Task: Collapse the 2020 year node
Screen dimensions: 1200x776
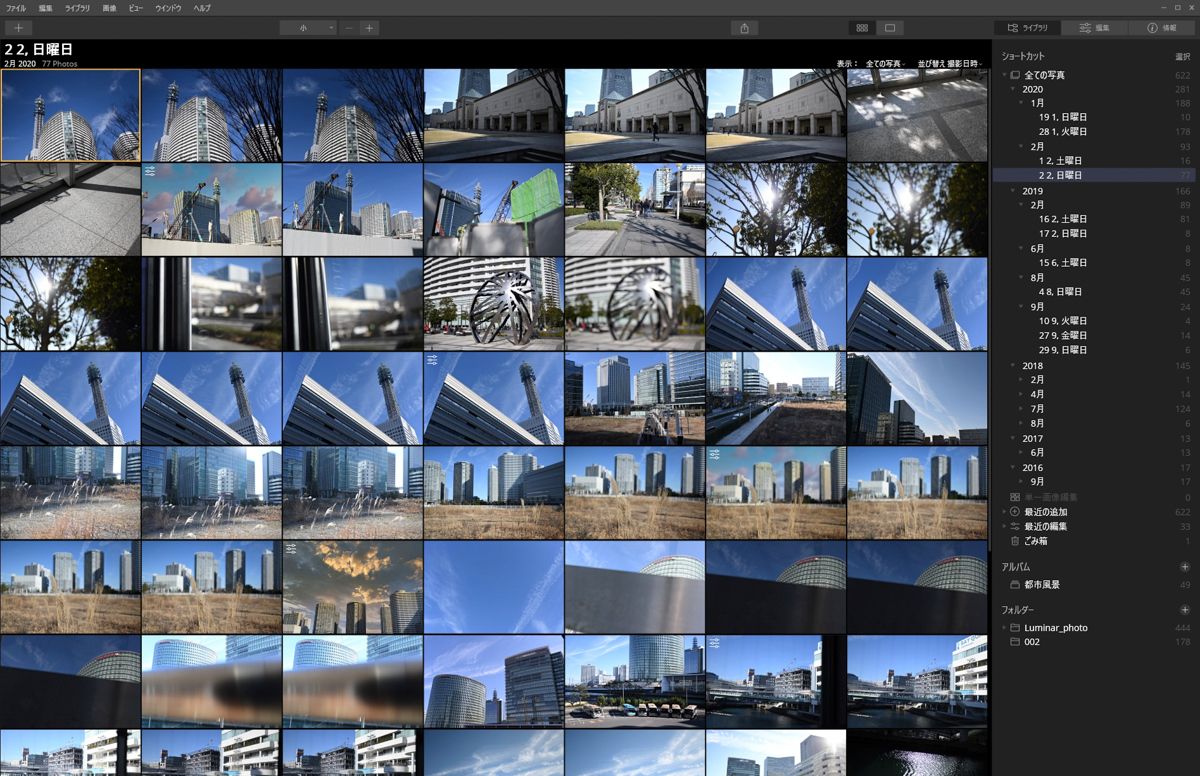Action: point(1012,89)
